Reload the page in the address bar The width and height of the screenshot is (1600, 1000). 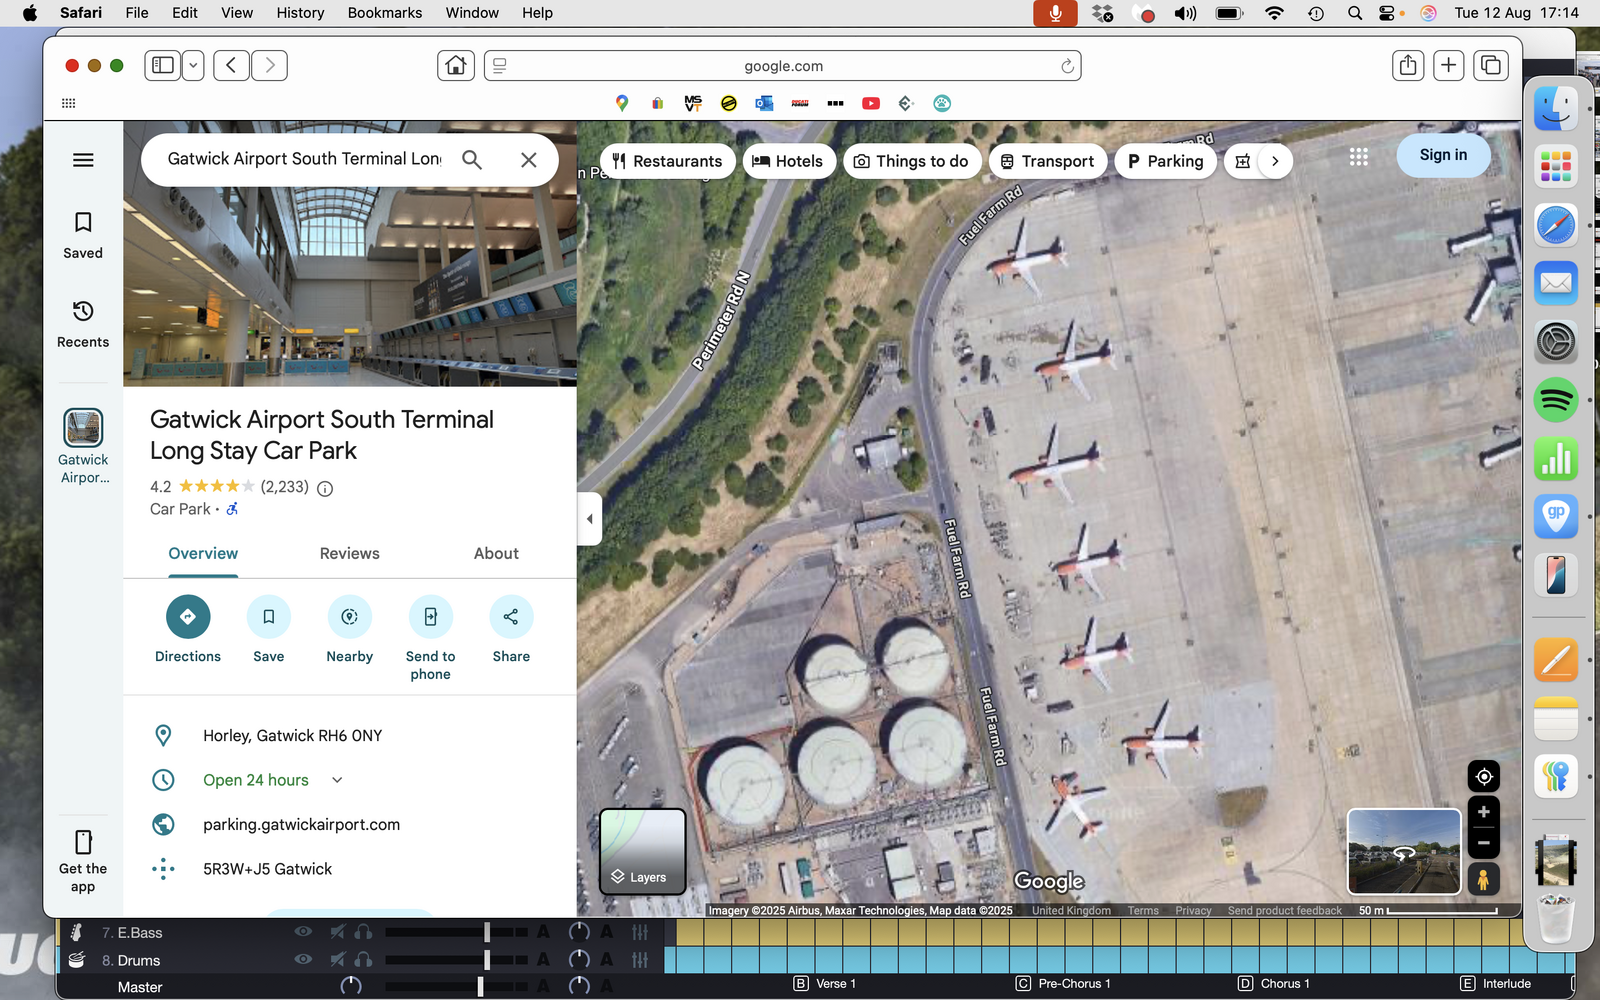(1067, 66)
